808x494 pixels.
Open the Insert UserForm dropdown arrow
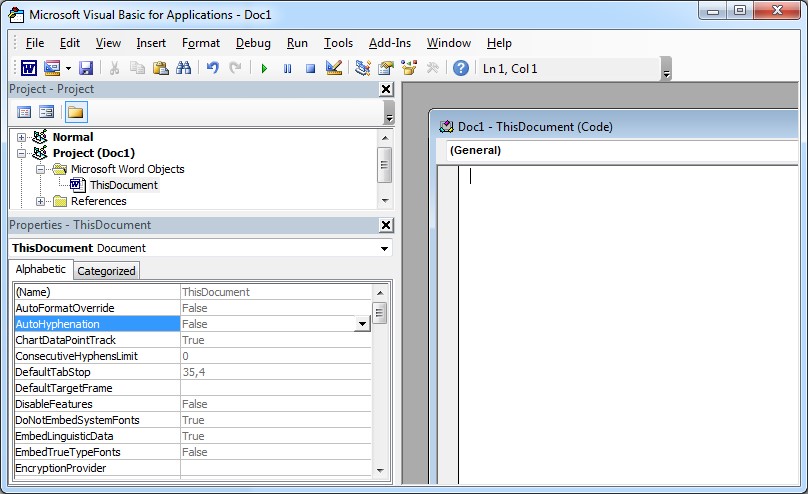coord(68,68)
